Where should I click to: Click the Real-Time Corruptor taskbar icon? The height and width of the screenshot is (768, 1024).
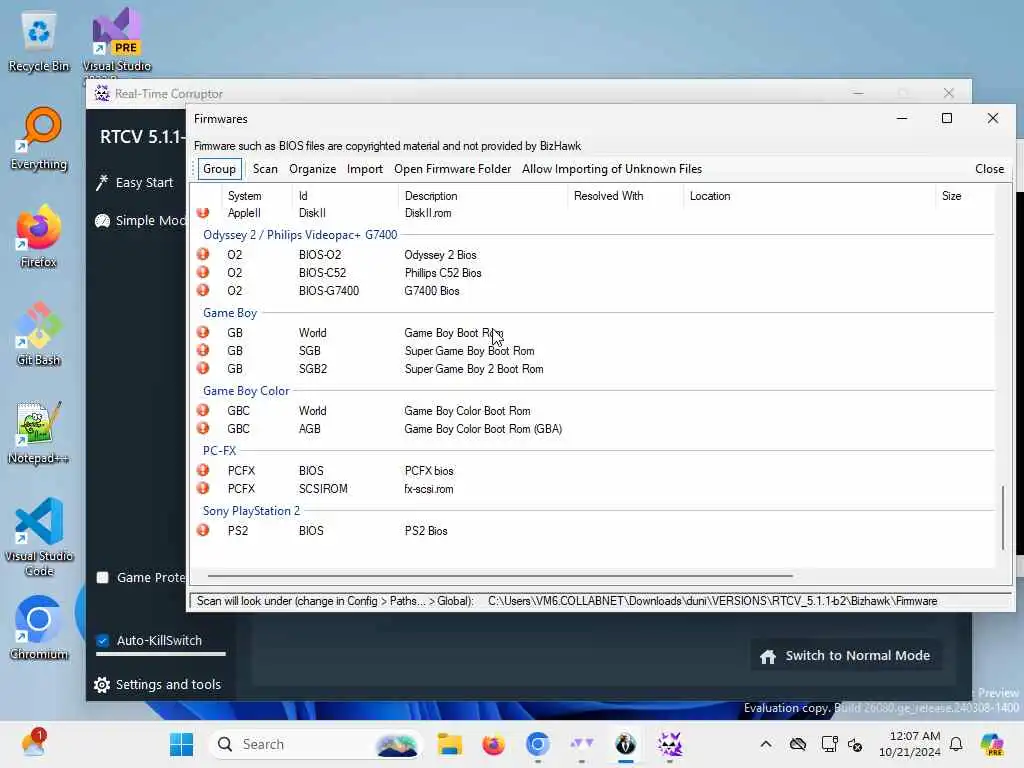(x=669, y=744)
